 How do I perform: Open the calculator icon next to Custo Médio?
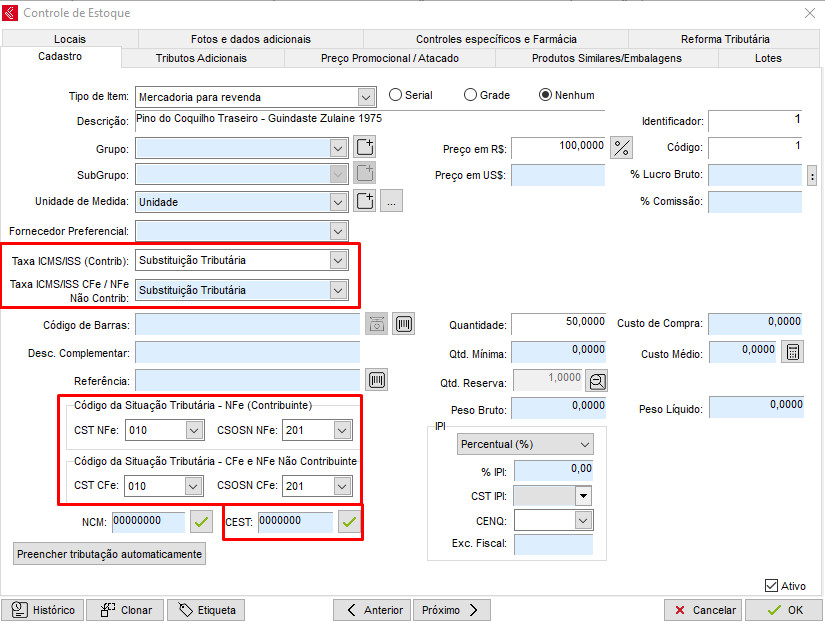coord(792,352)
